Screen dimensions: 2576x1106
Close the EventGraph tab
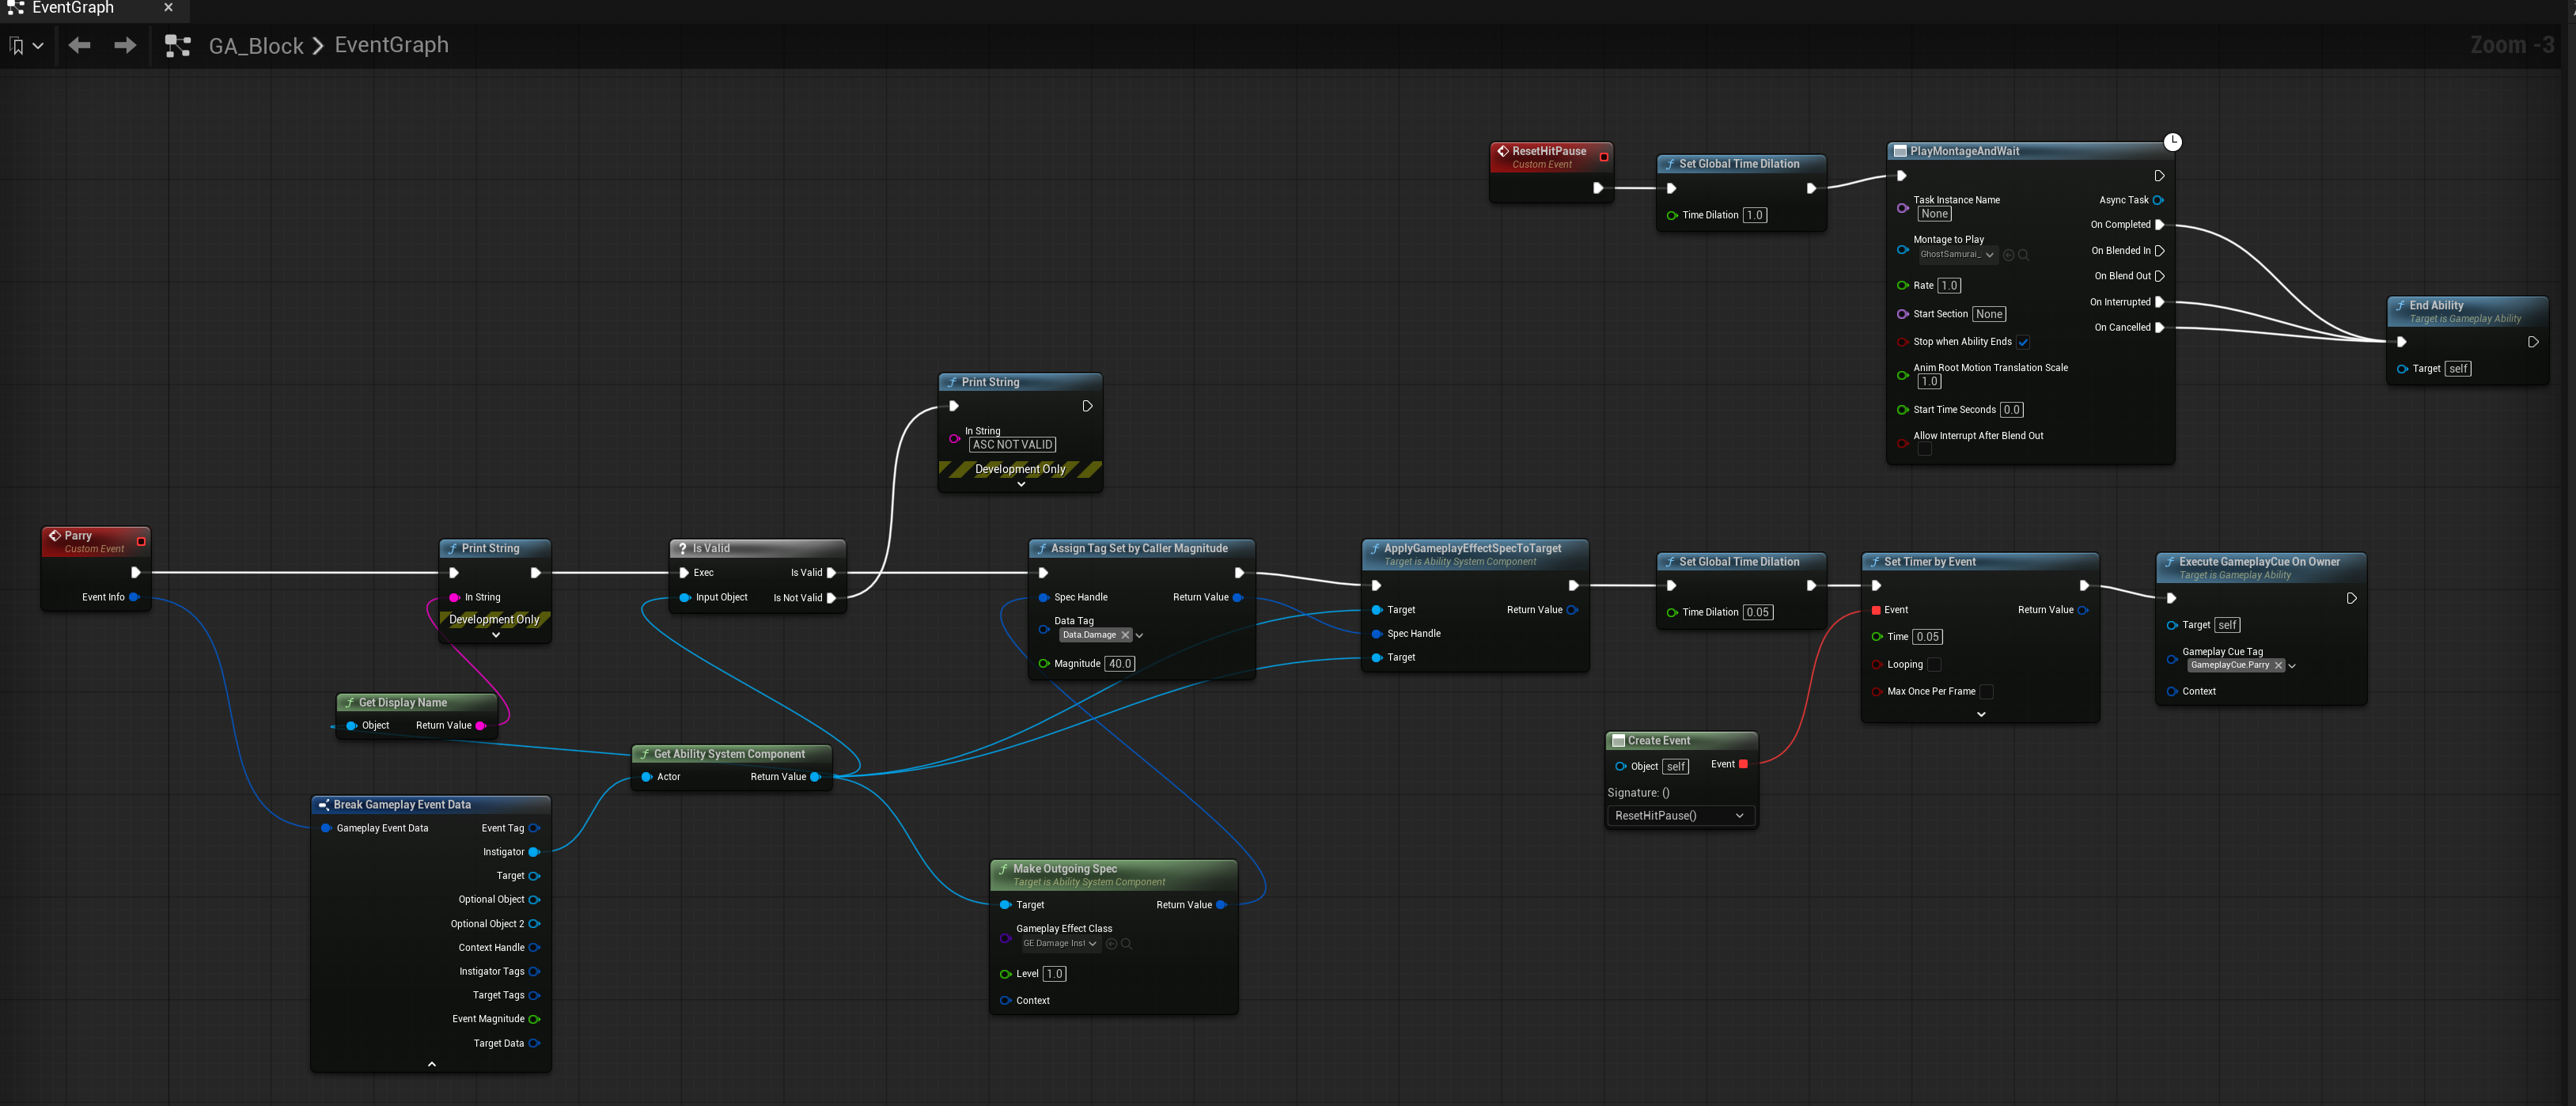[168, 7]
